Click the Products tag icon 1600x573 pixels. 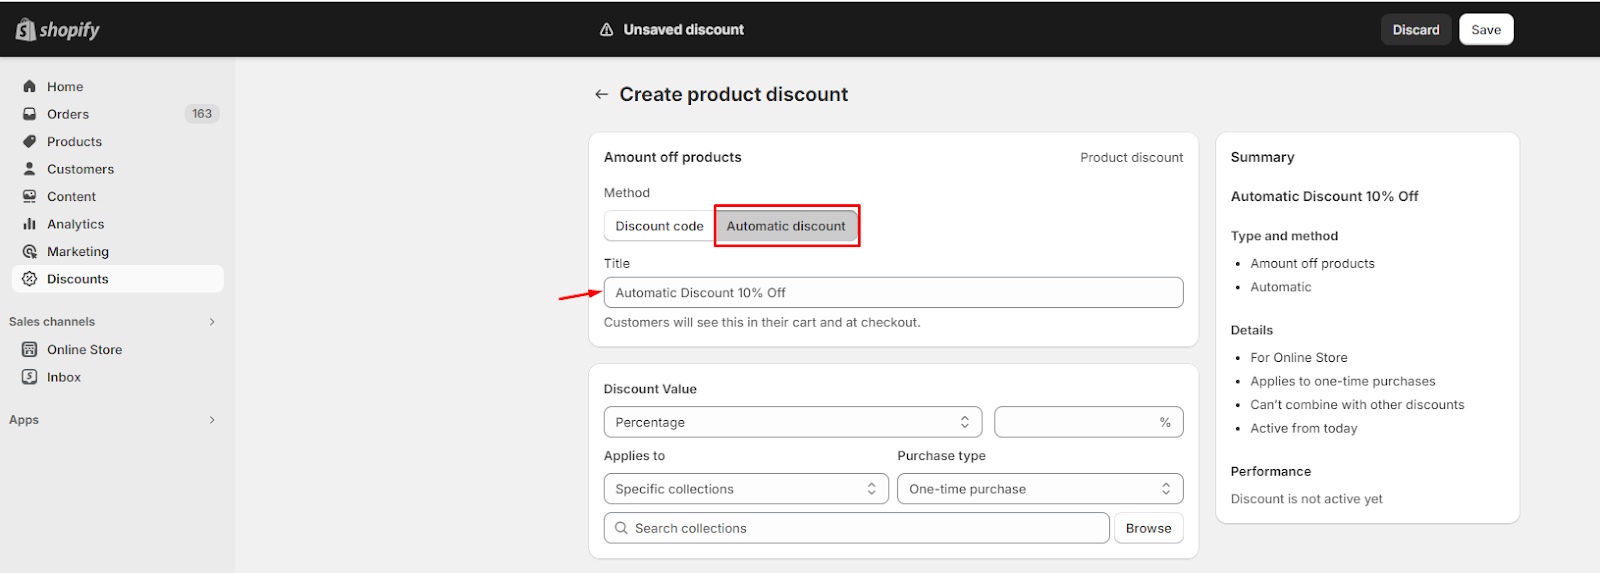pos(29,141)
